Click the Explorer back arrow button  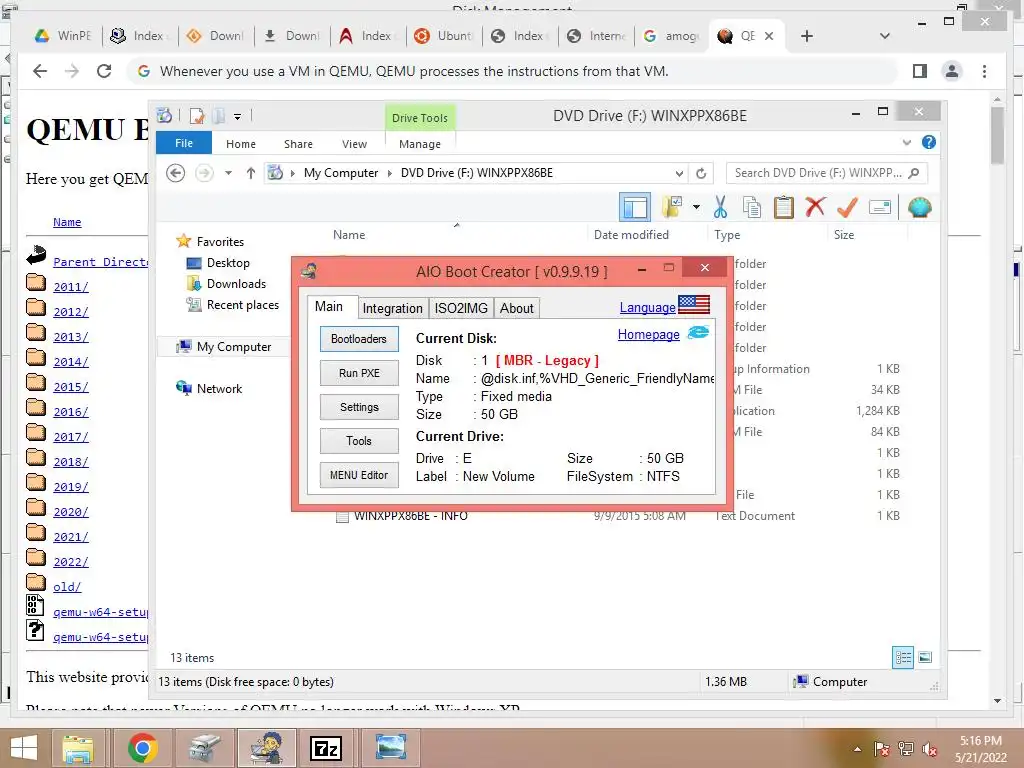176,173
